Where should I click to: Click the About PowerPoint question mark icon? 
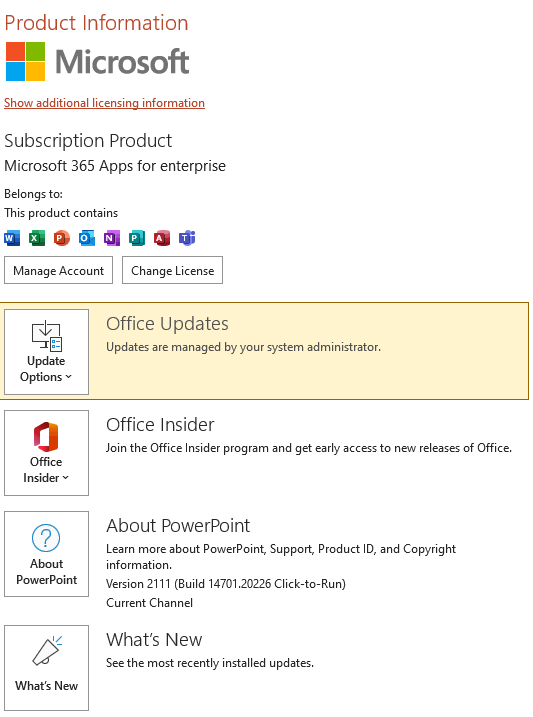46,538
